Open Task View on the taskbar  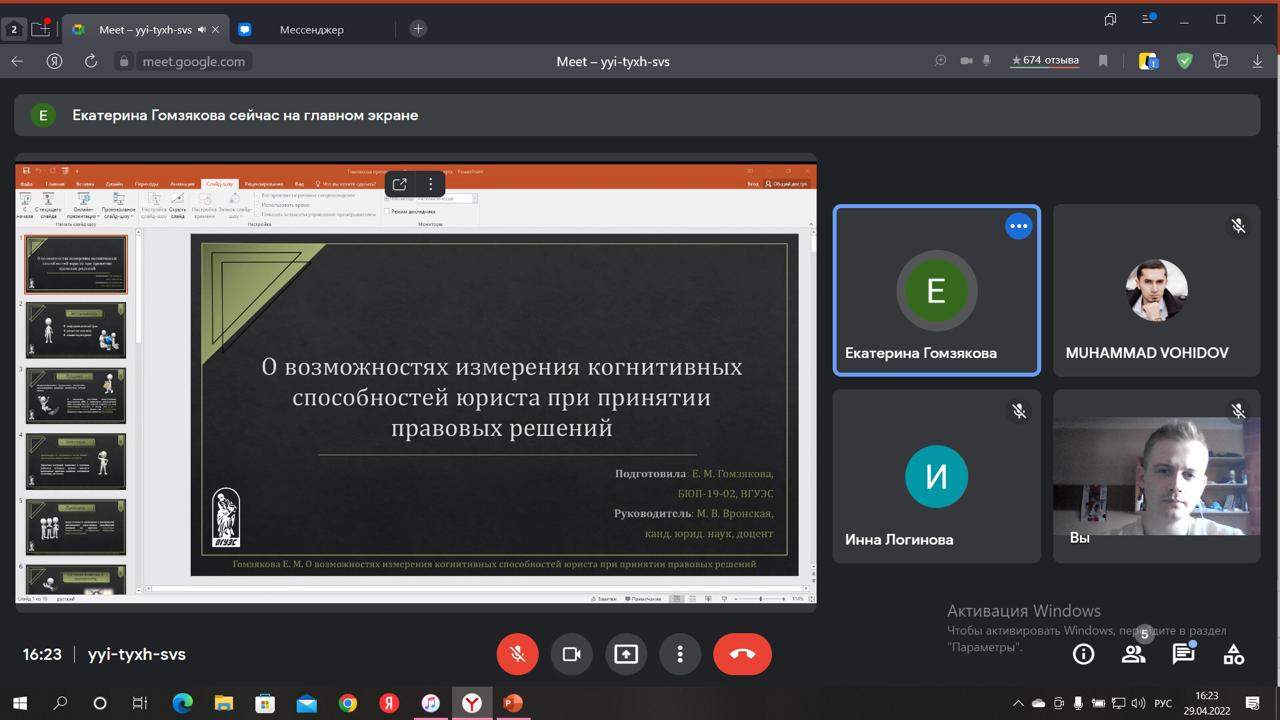(140, 703)
